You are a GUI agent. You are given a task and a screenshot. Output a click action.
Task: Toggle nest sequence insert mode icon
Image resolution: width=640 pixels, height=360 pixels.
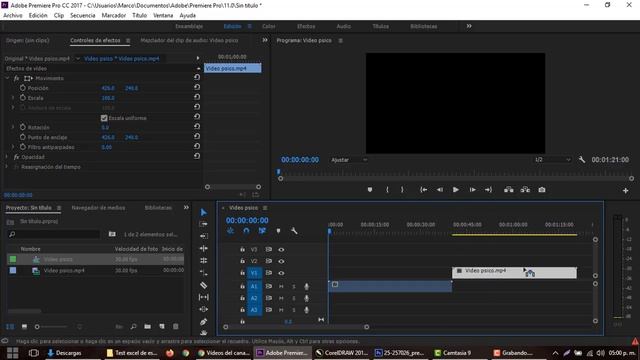231,231
